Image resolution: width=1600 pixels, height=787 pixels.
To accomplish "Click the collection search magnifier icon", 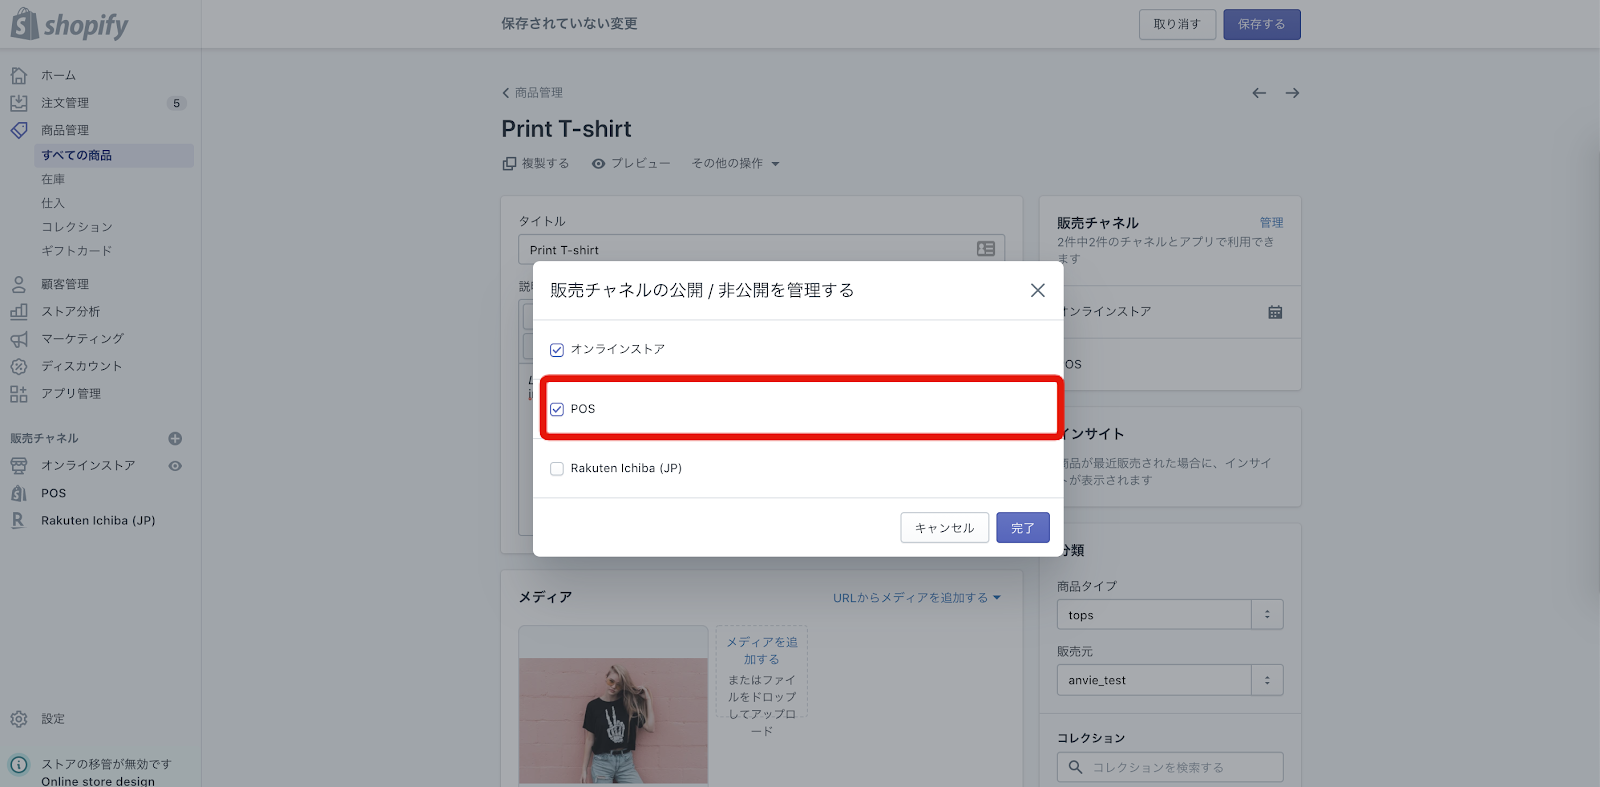I will (x=1075, y=767).
